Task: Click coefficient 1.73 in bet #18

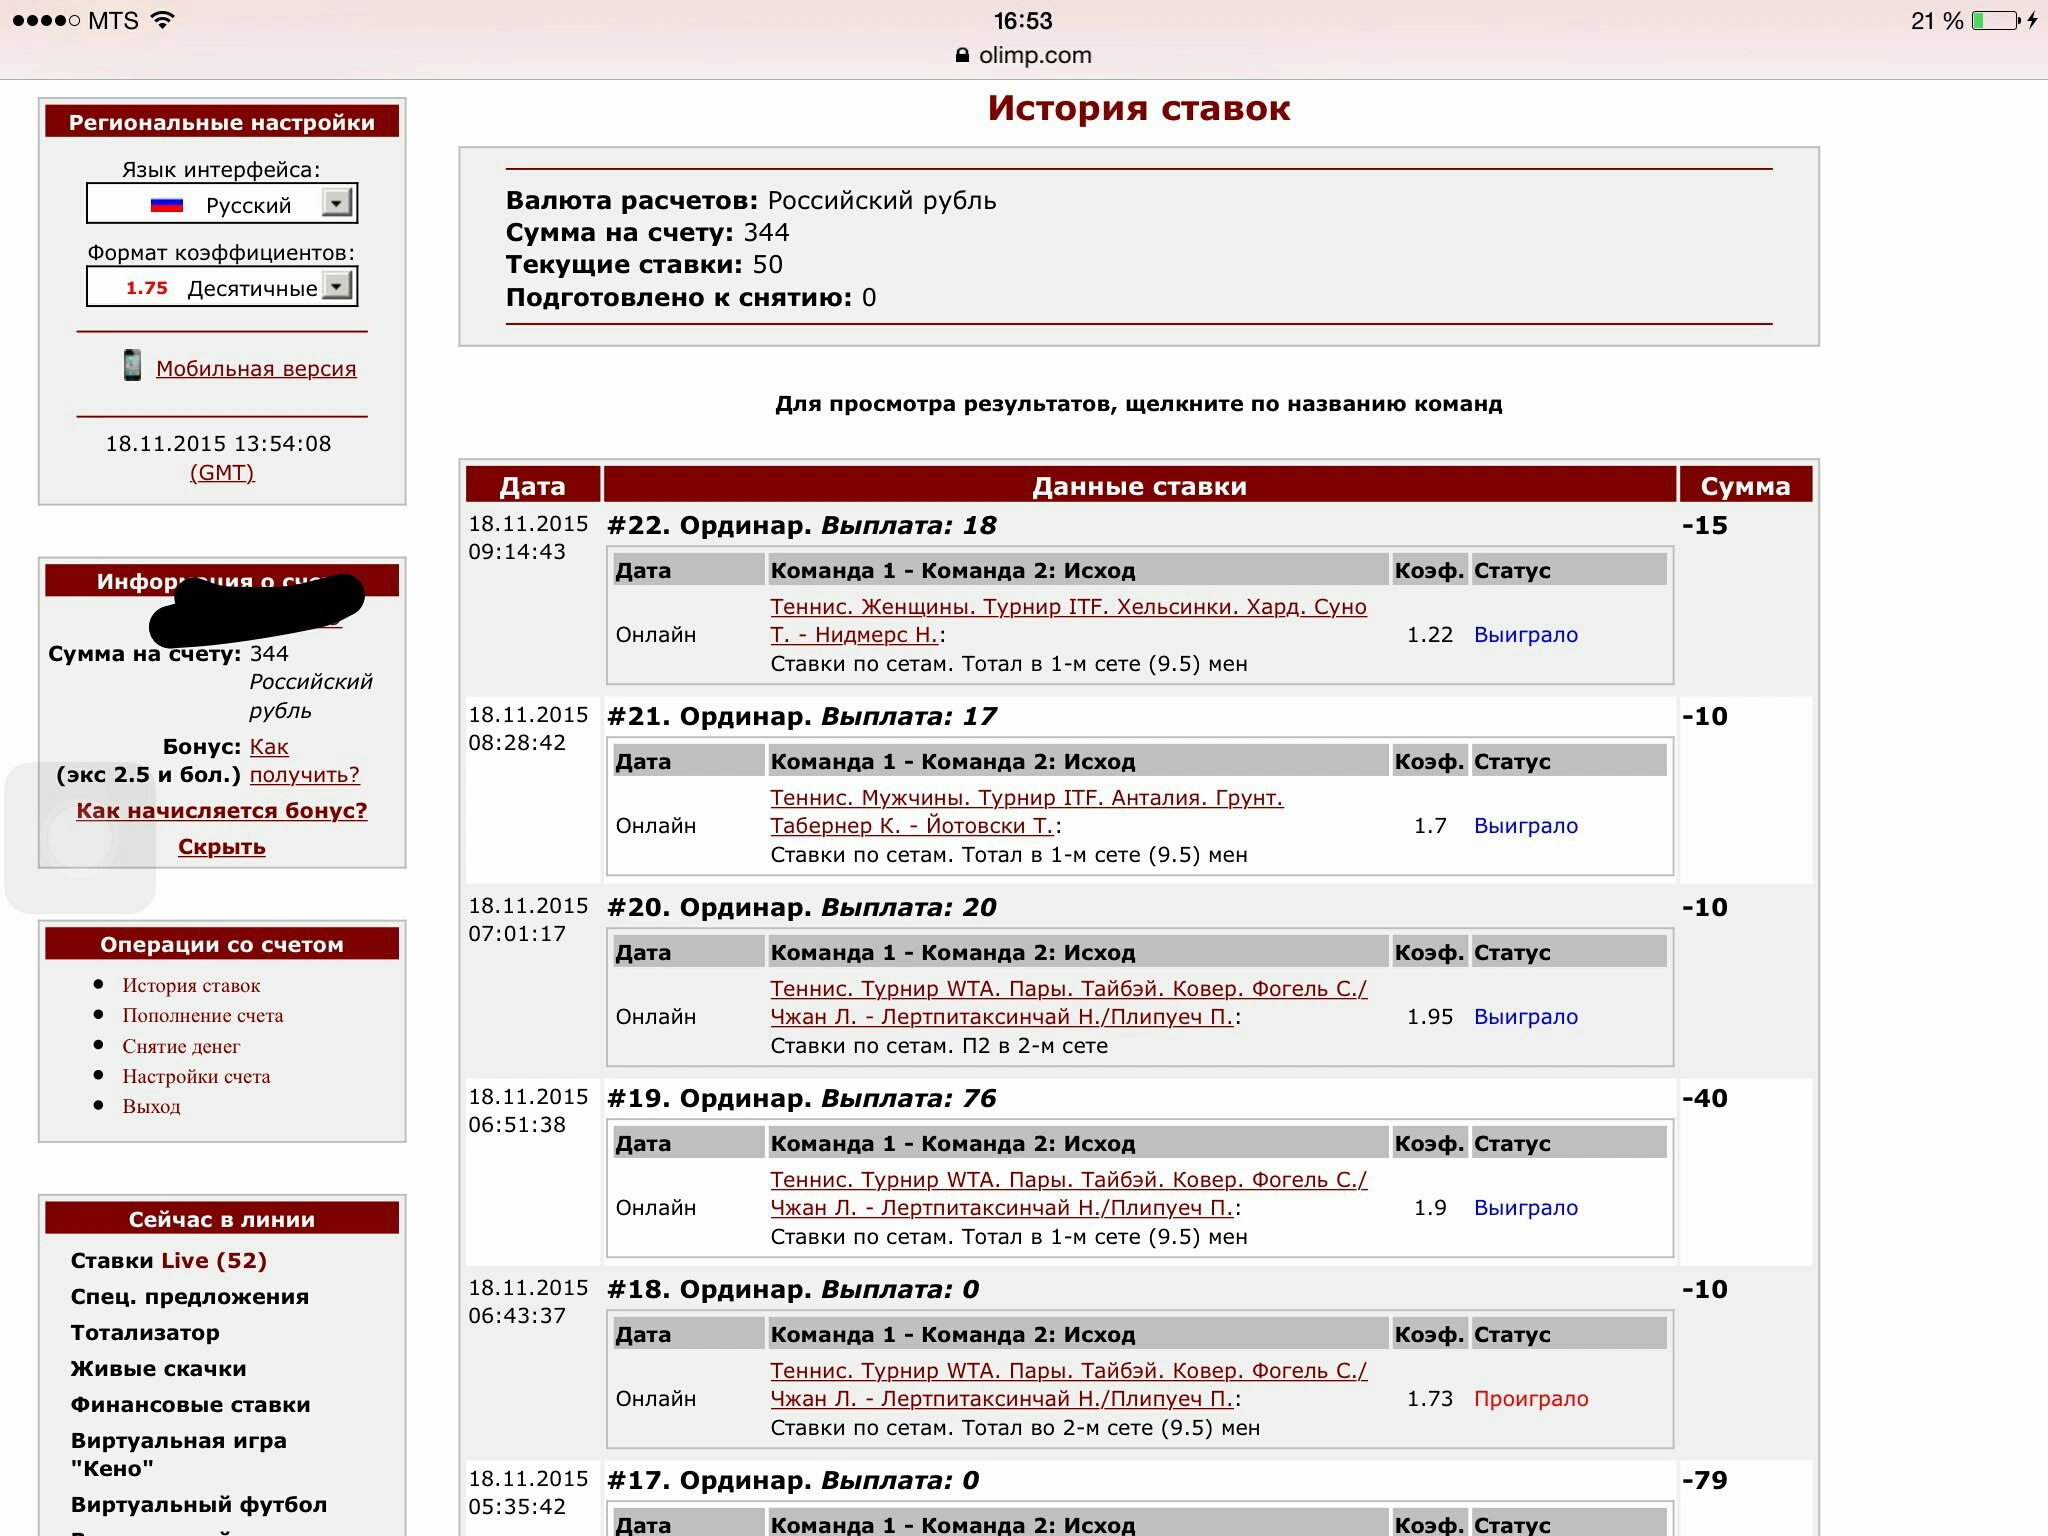Action: [1430, 1398]
